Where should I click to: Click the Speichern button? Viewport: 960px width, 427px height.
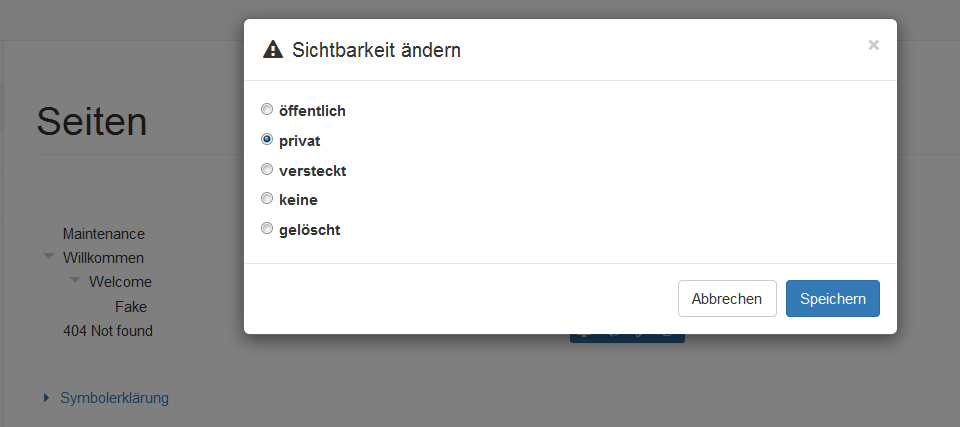[x=832, y=298]
